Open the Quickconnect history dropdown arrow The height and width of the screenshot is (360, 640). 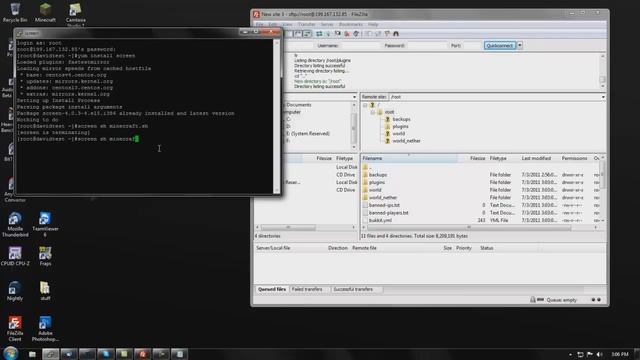coord(520,46)
